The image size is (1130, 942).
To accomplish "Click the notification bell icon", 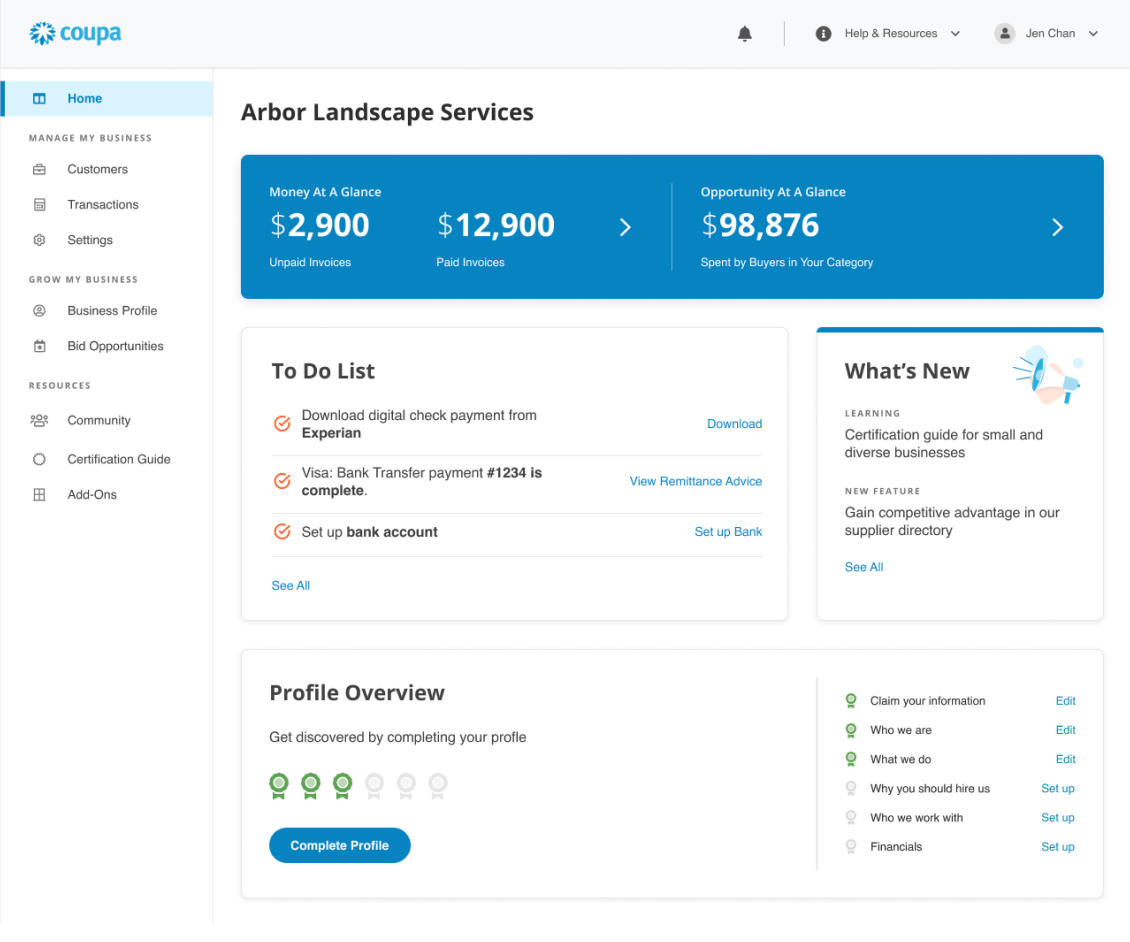I will pos(744,34).
